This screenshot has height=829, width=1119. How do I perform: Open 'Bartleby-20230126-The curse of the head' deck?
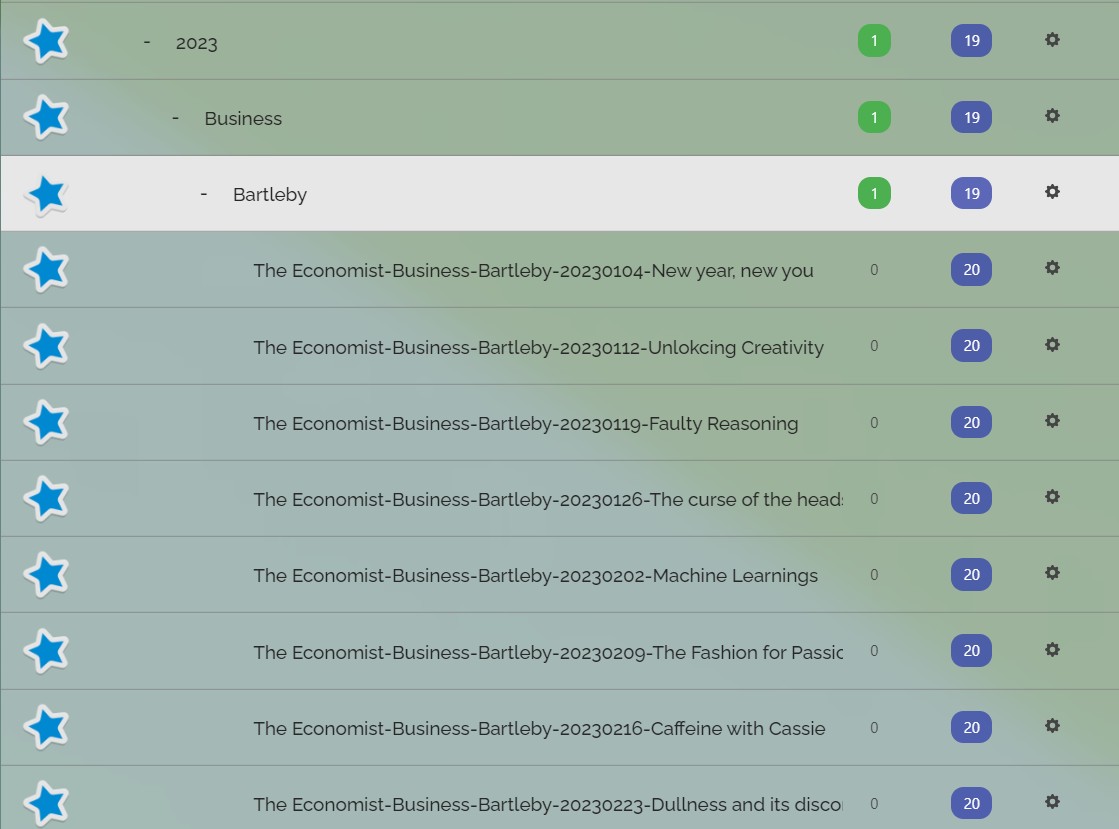tap(548, 499)
